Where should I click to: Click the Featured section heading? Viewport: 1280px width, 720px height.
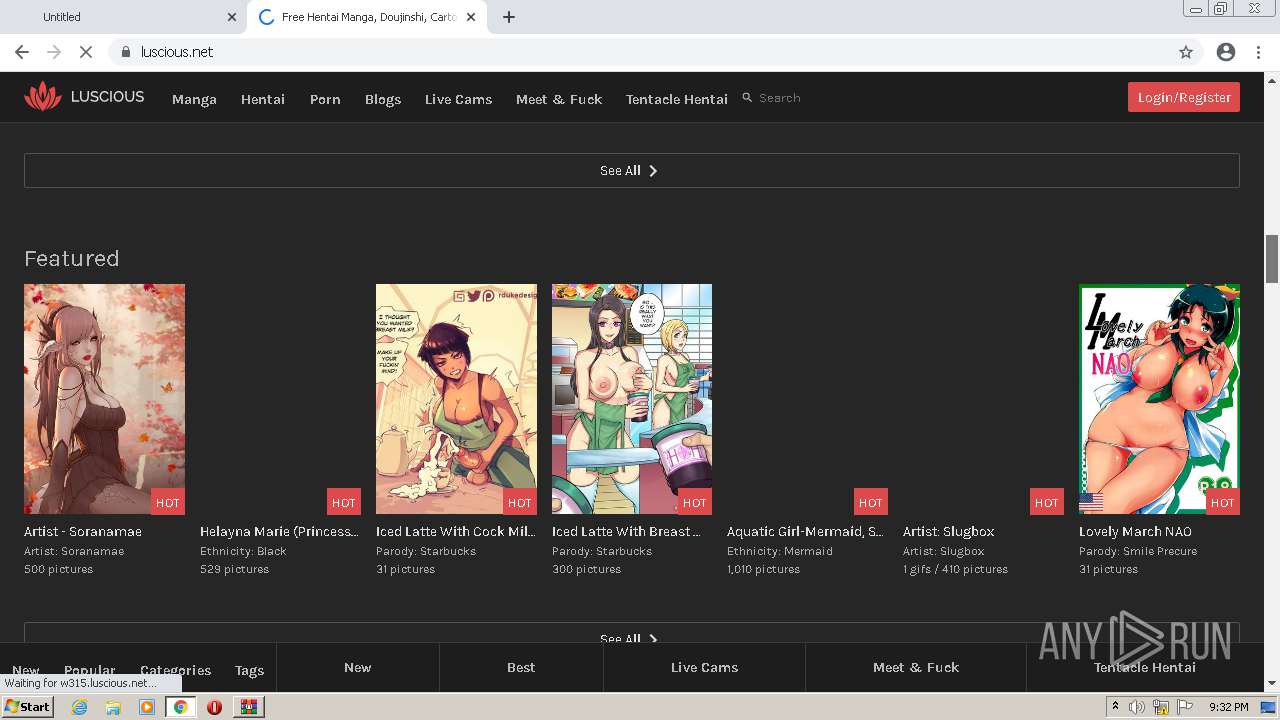[x=71, y=258]
